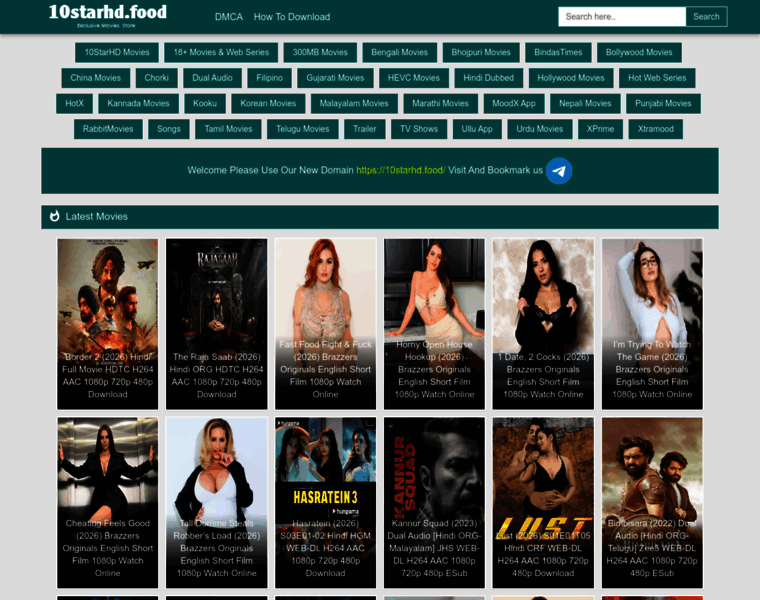Open the How To Download page

coord(292,17)
